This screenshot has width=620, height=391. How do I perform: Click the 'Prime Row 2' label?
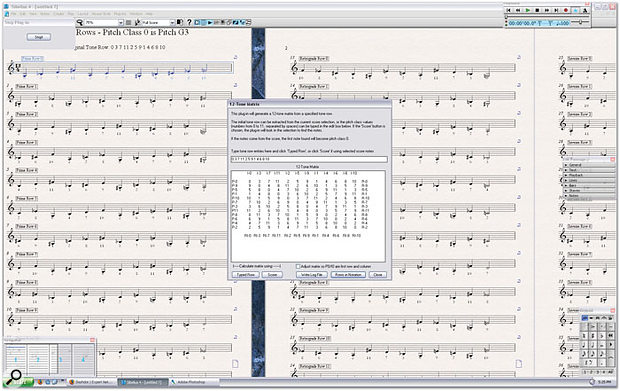point(26,114)
